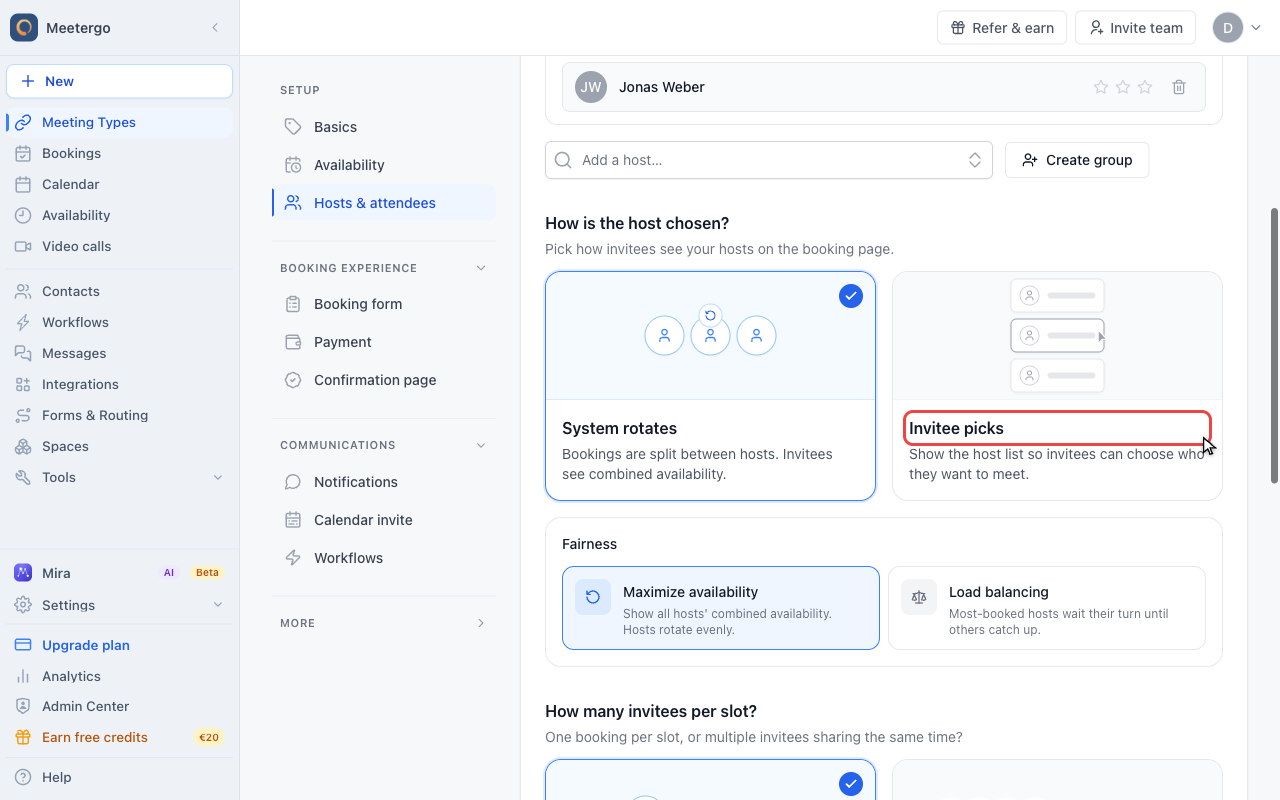Collapse the Communications section

pyautogui.click(x=481, y=445)
